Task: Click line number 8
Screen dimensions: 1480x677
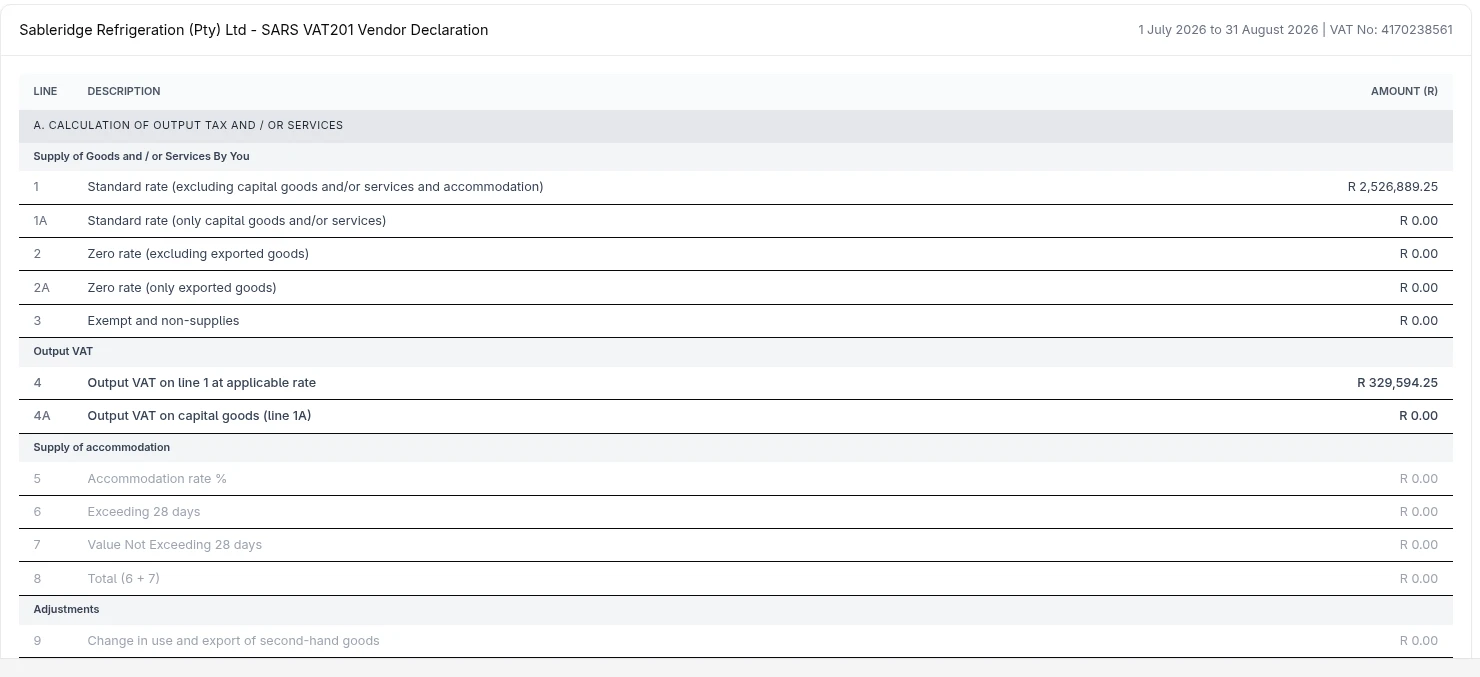Action: [38, 579]
